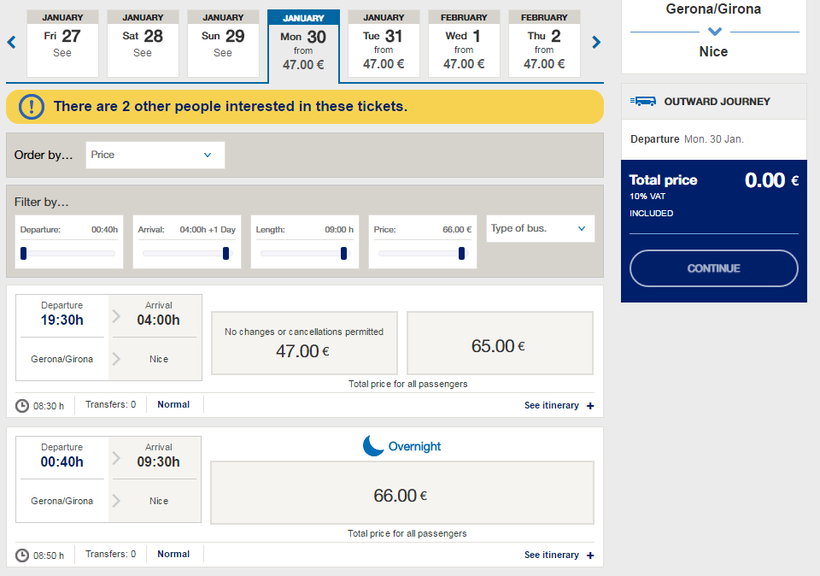This screenshot has width=820, height=576.
Task: Open the Type of bus dropdown
Action: 540,229
